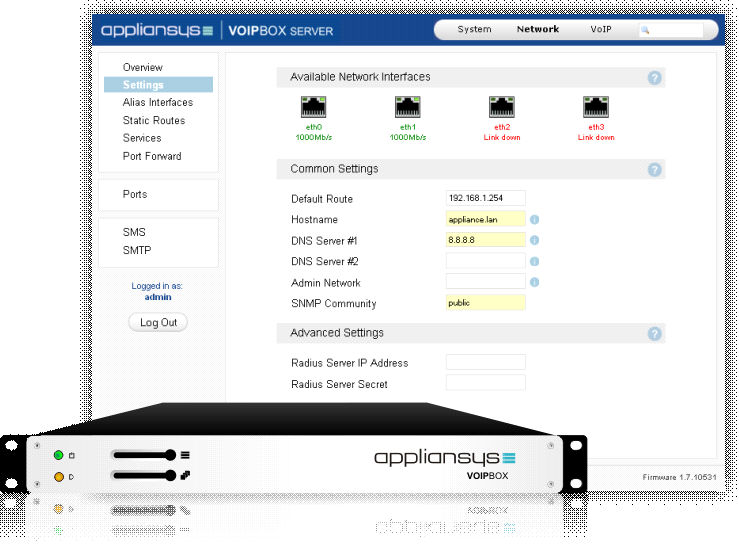Open the System tab
Screen dimensions: 739x551
point(474,29)
